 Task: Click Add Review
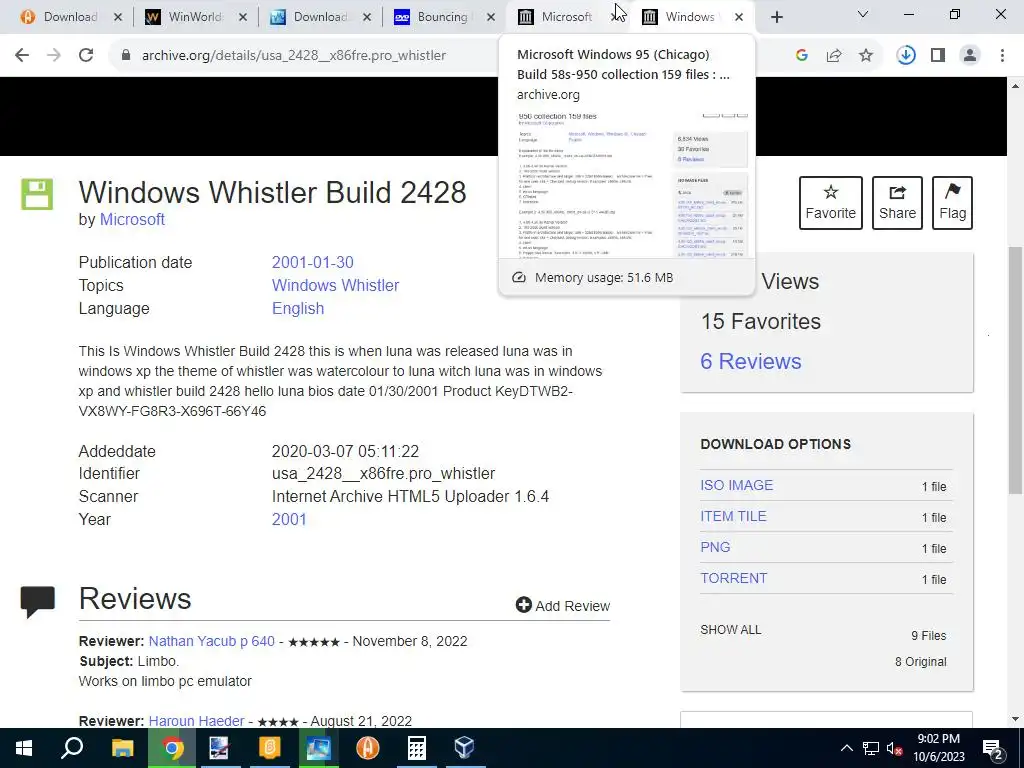click(563, 605)
